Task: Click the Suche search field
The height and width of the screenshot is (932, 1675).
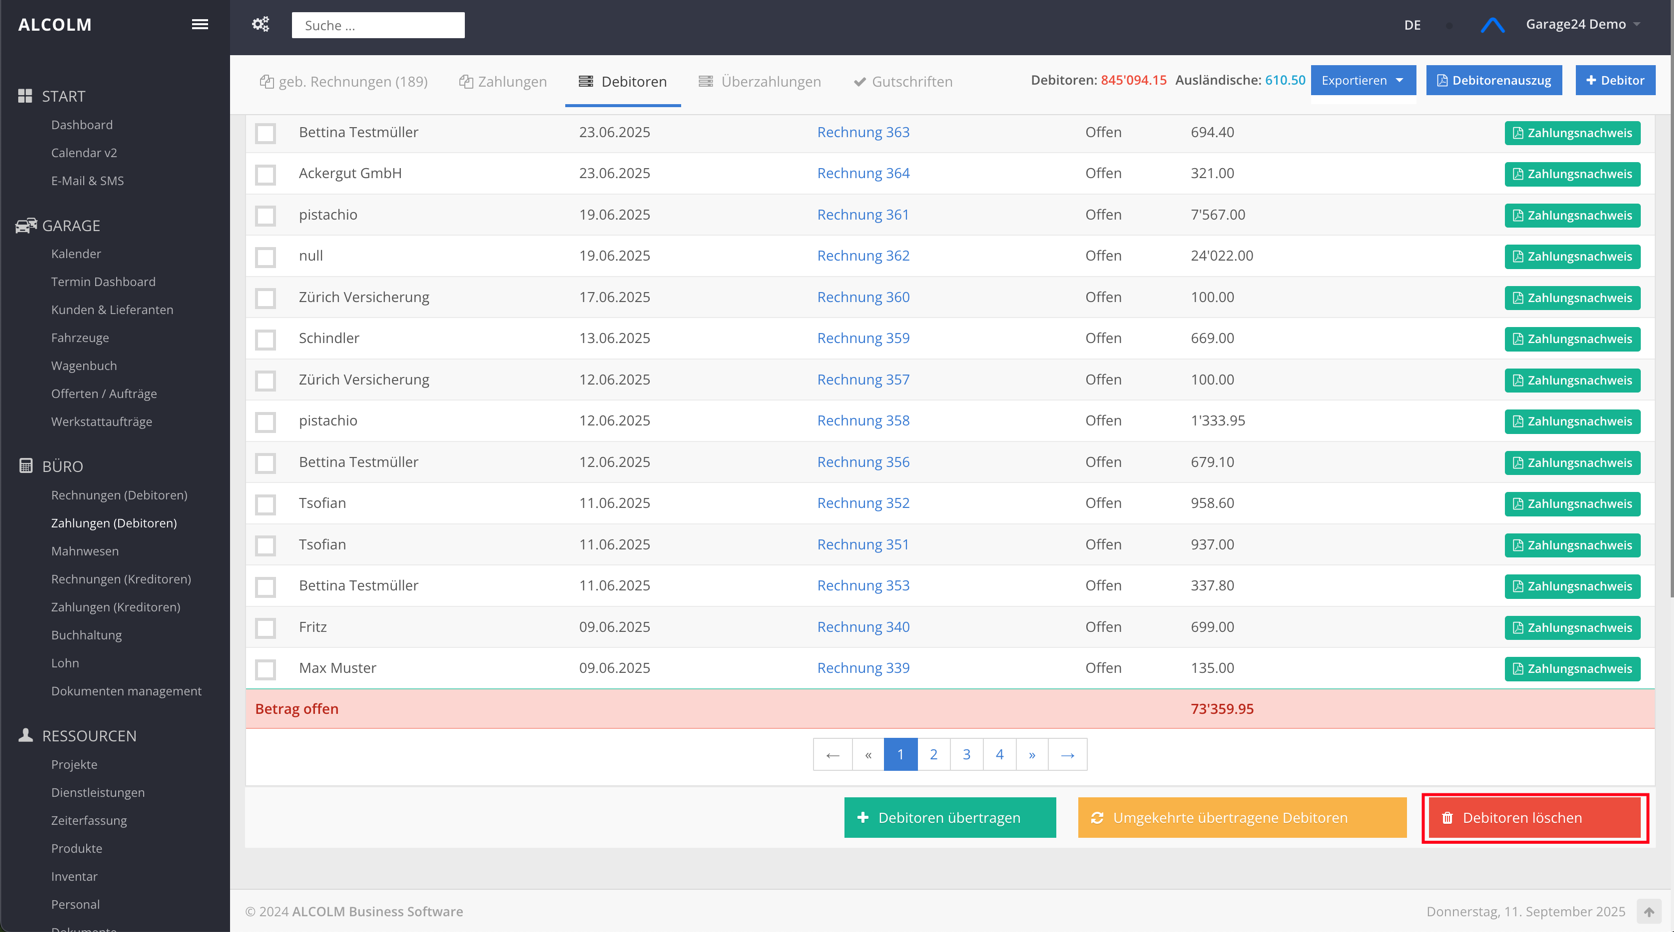Action: tap(378, 25)
